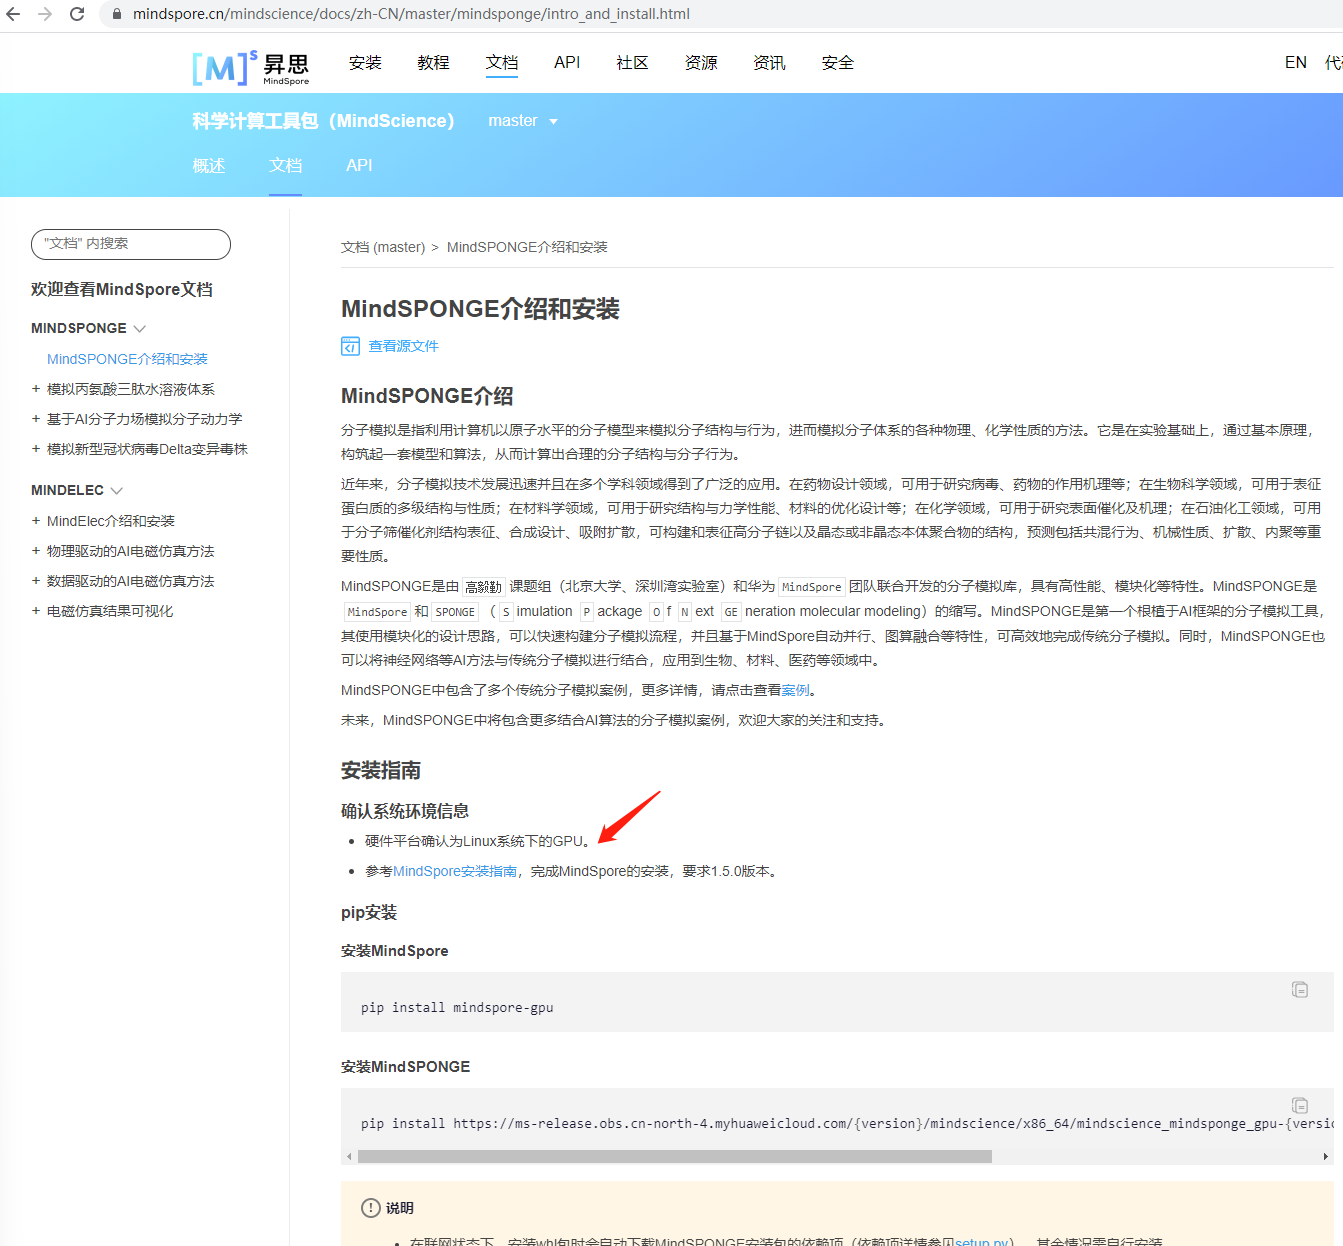Select the 文档 tab in the blue banner
Image resolution: width=1343 pixels, height=1246 pixels.
(285, 166)
